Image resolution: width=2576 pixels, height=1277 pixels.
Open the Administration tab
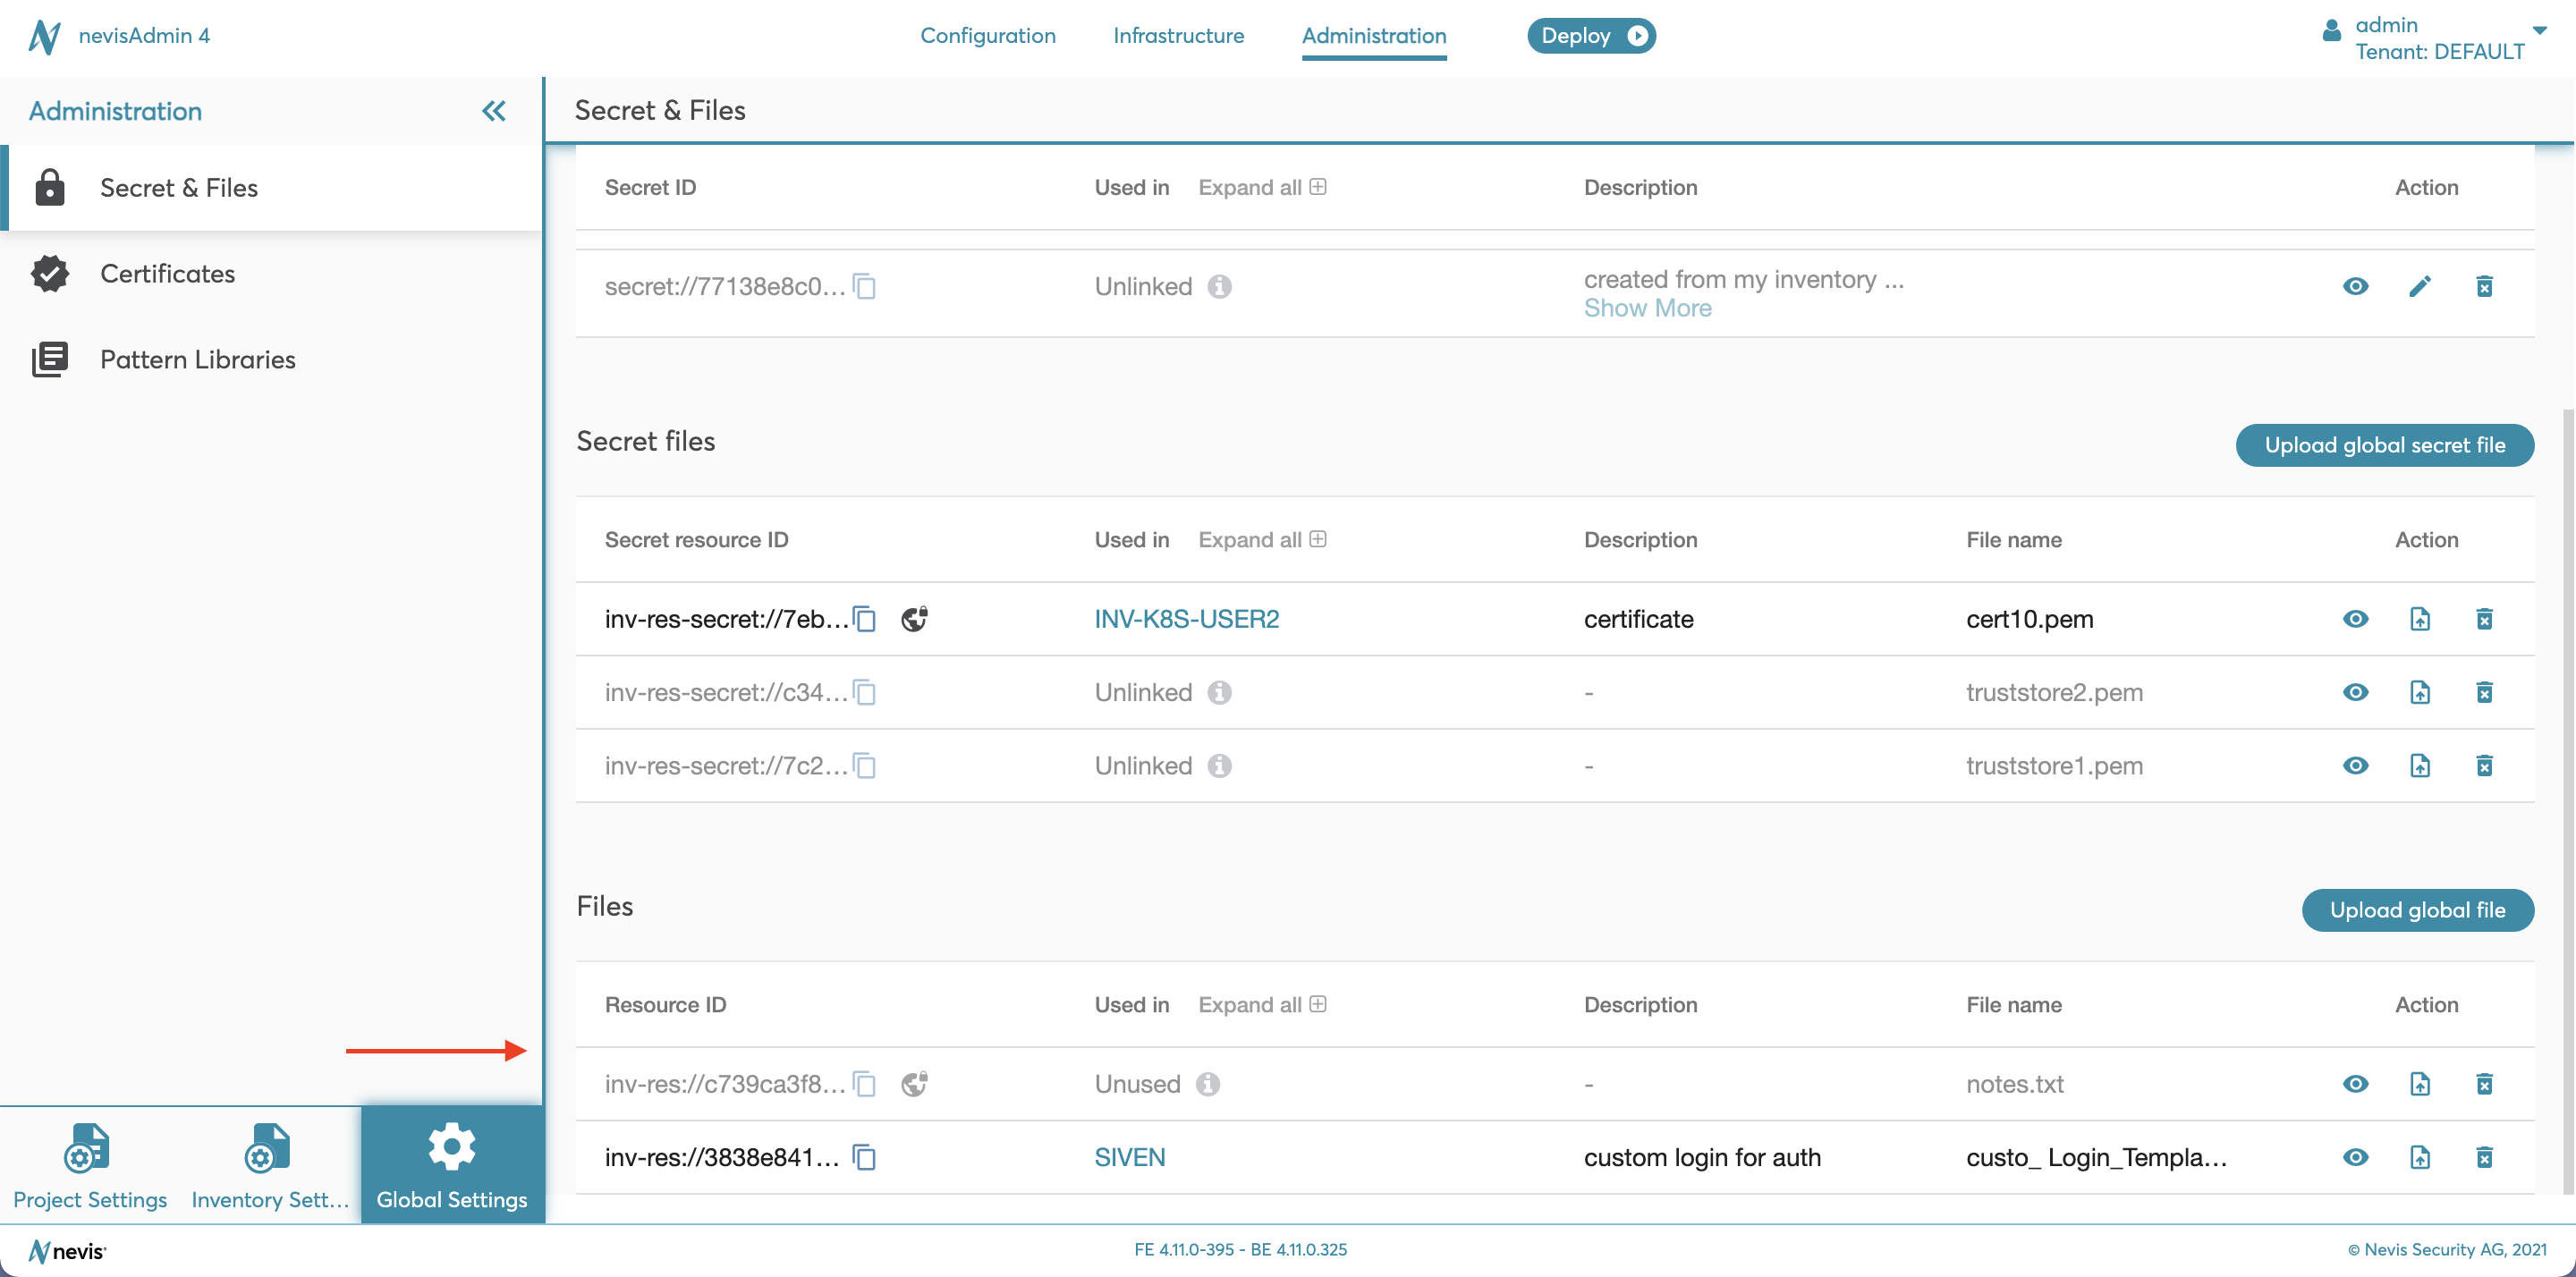[x=1374, y=36]
